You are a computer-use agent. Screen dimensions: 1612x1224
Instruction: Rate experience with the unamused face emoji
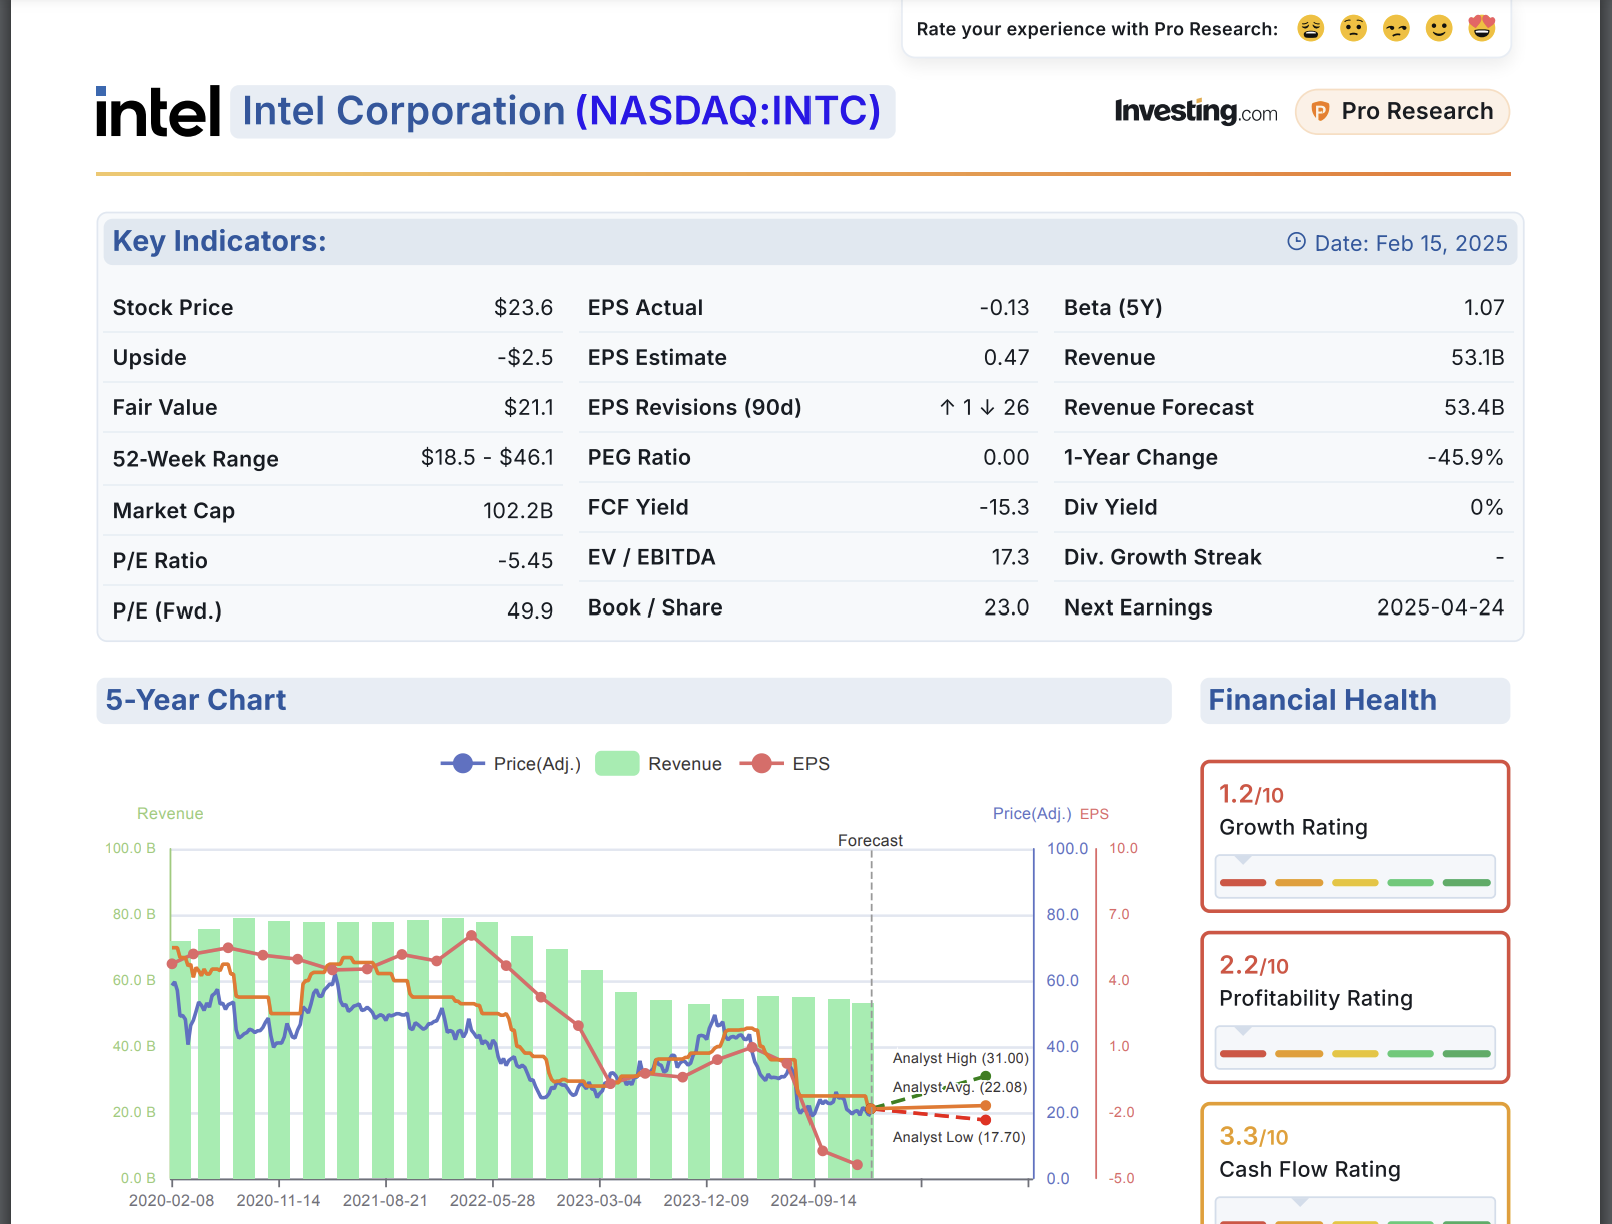(1396, 28)
